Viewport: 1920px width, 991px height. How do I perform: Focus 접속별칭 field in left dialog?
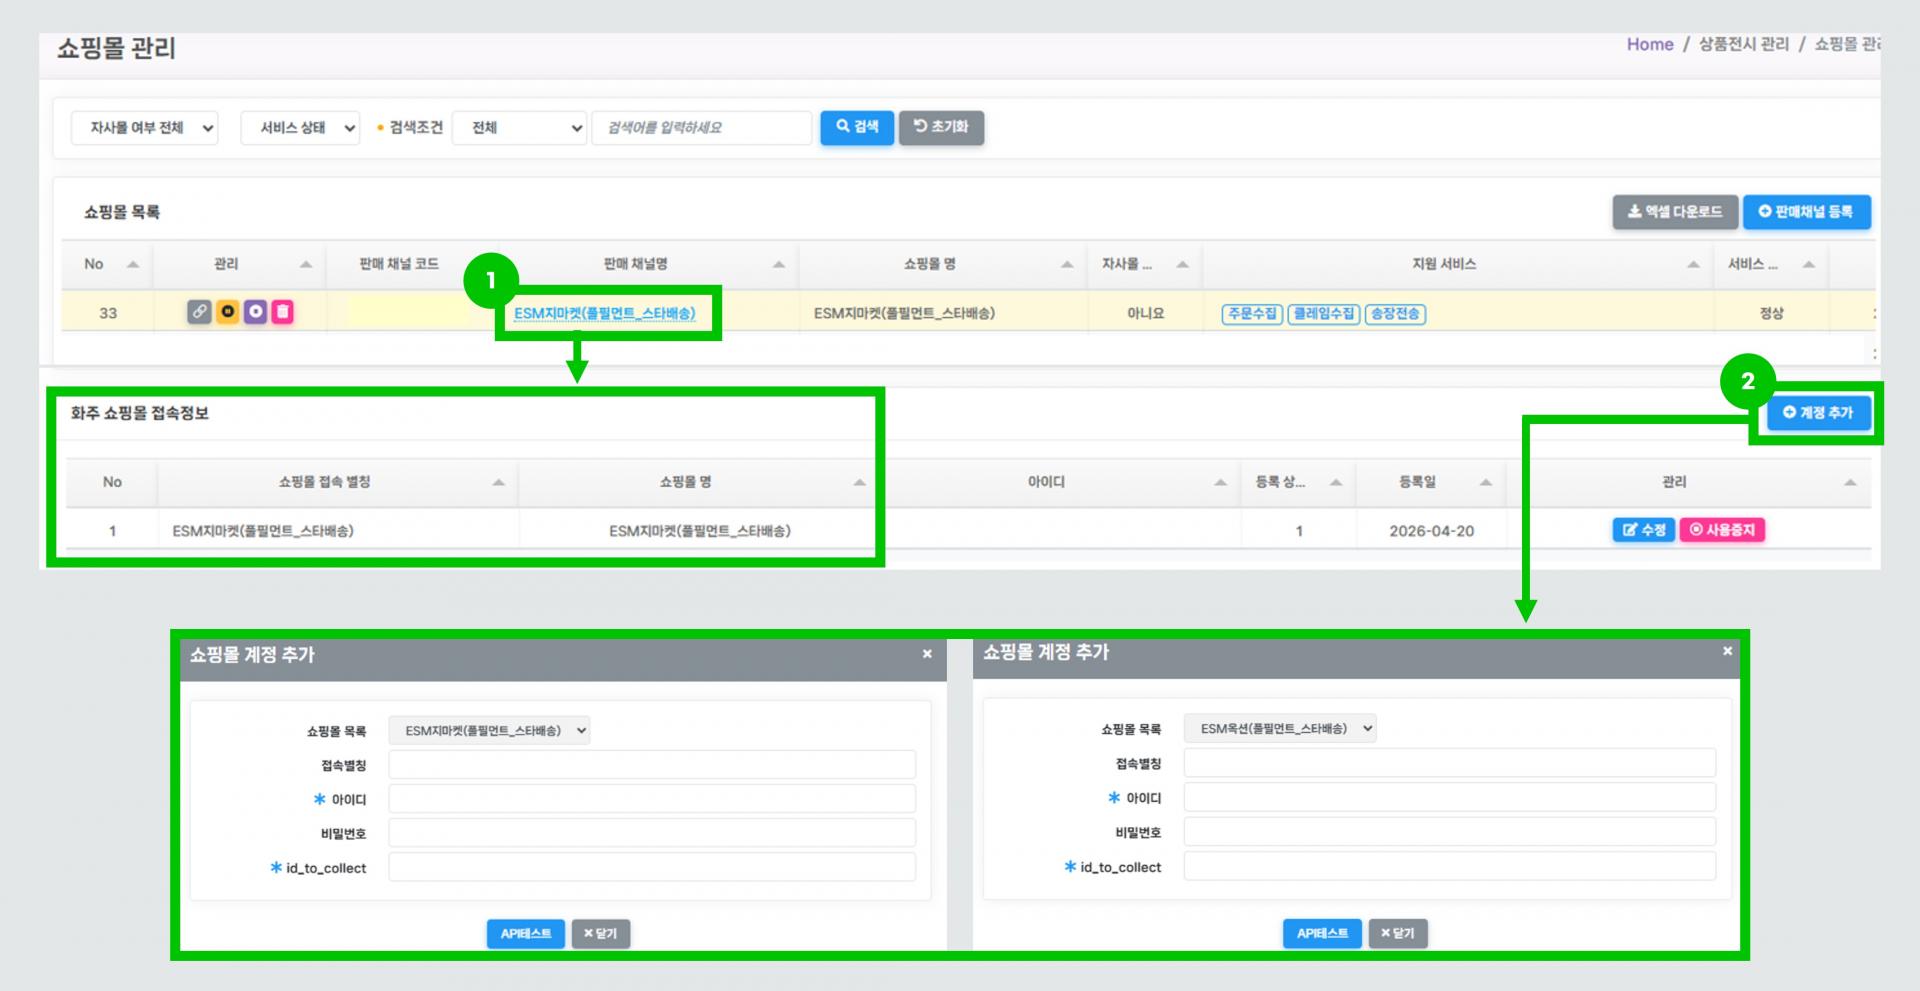pyautogui.click(x=652, y=765)
